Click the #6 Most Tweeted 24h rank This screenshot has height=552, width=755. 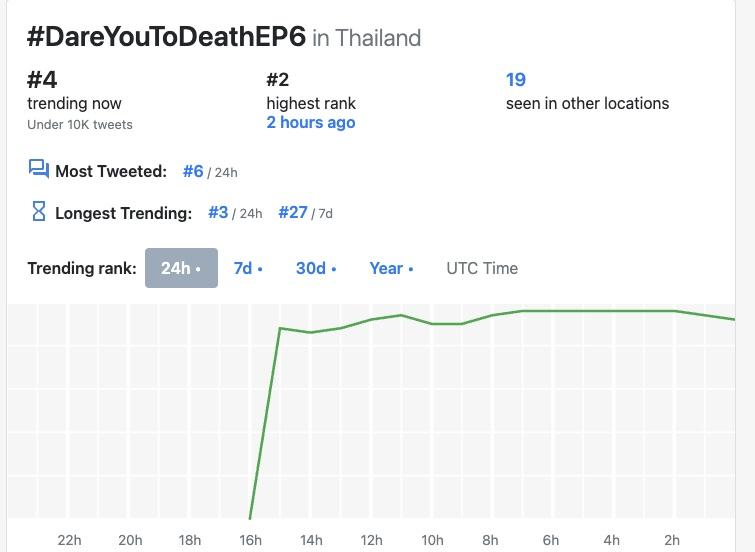click(193, 171)
